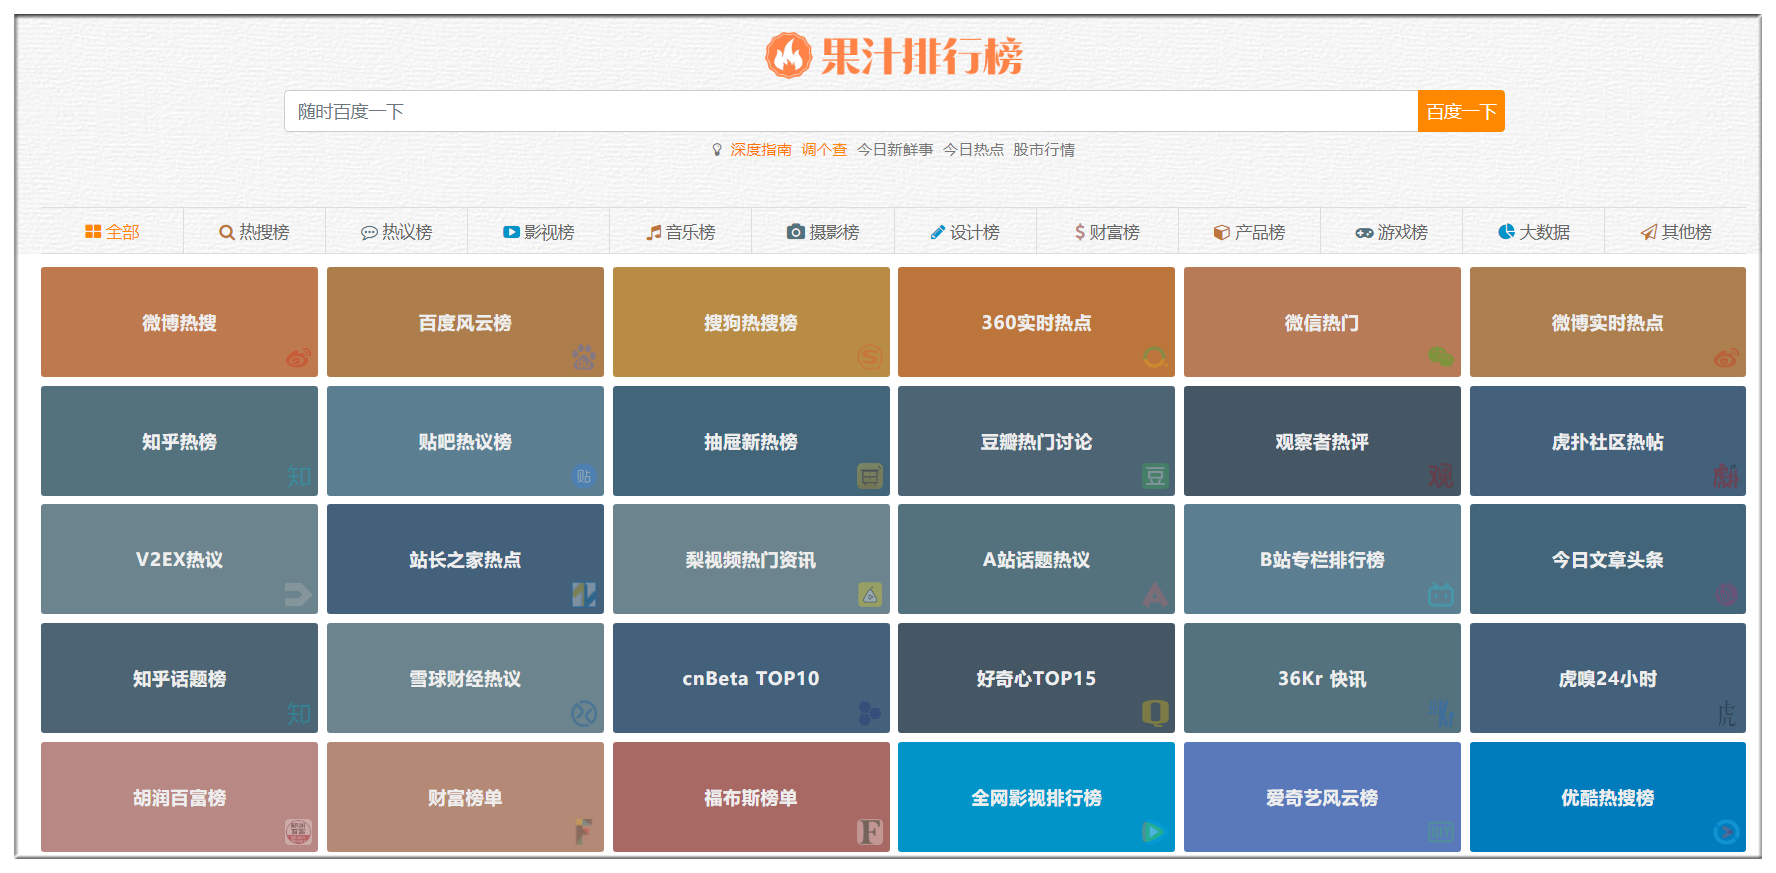
Task: Click the Bilibili TV icon on the B站专栏排行榜 card
Action: pyautogui.click(x=1441, y=595)
